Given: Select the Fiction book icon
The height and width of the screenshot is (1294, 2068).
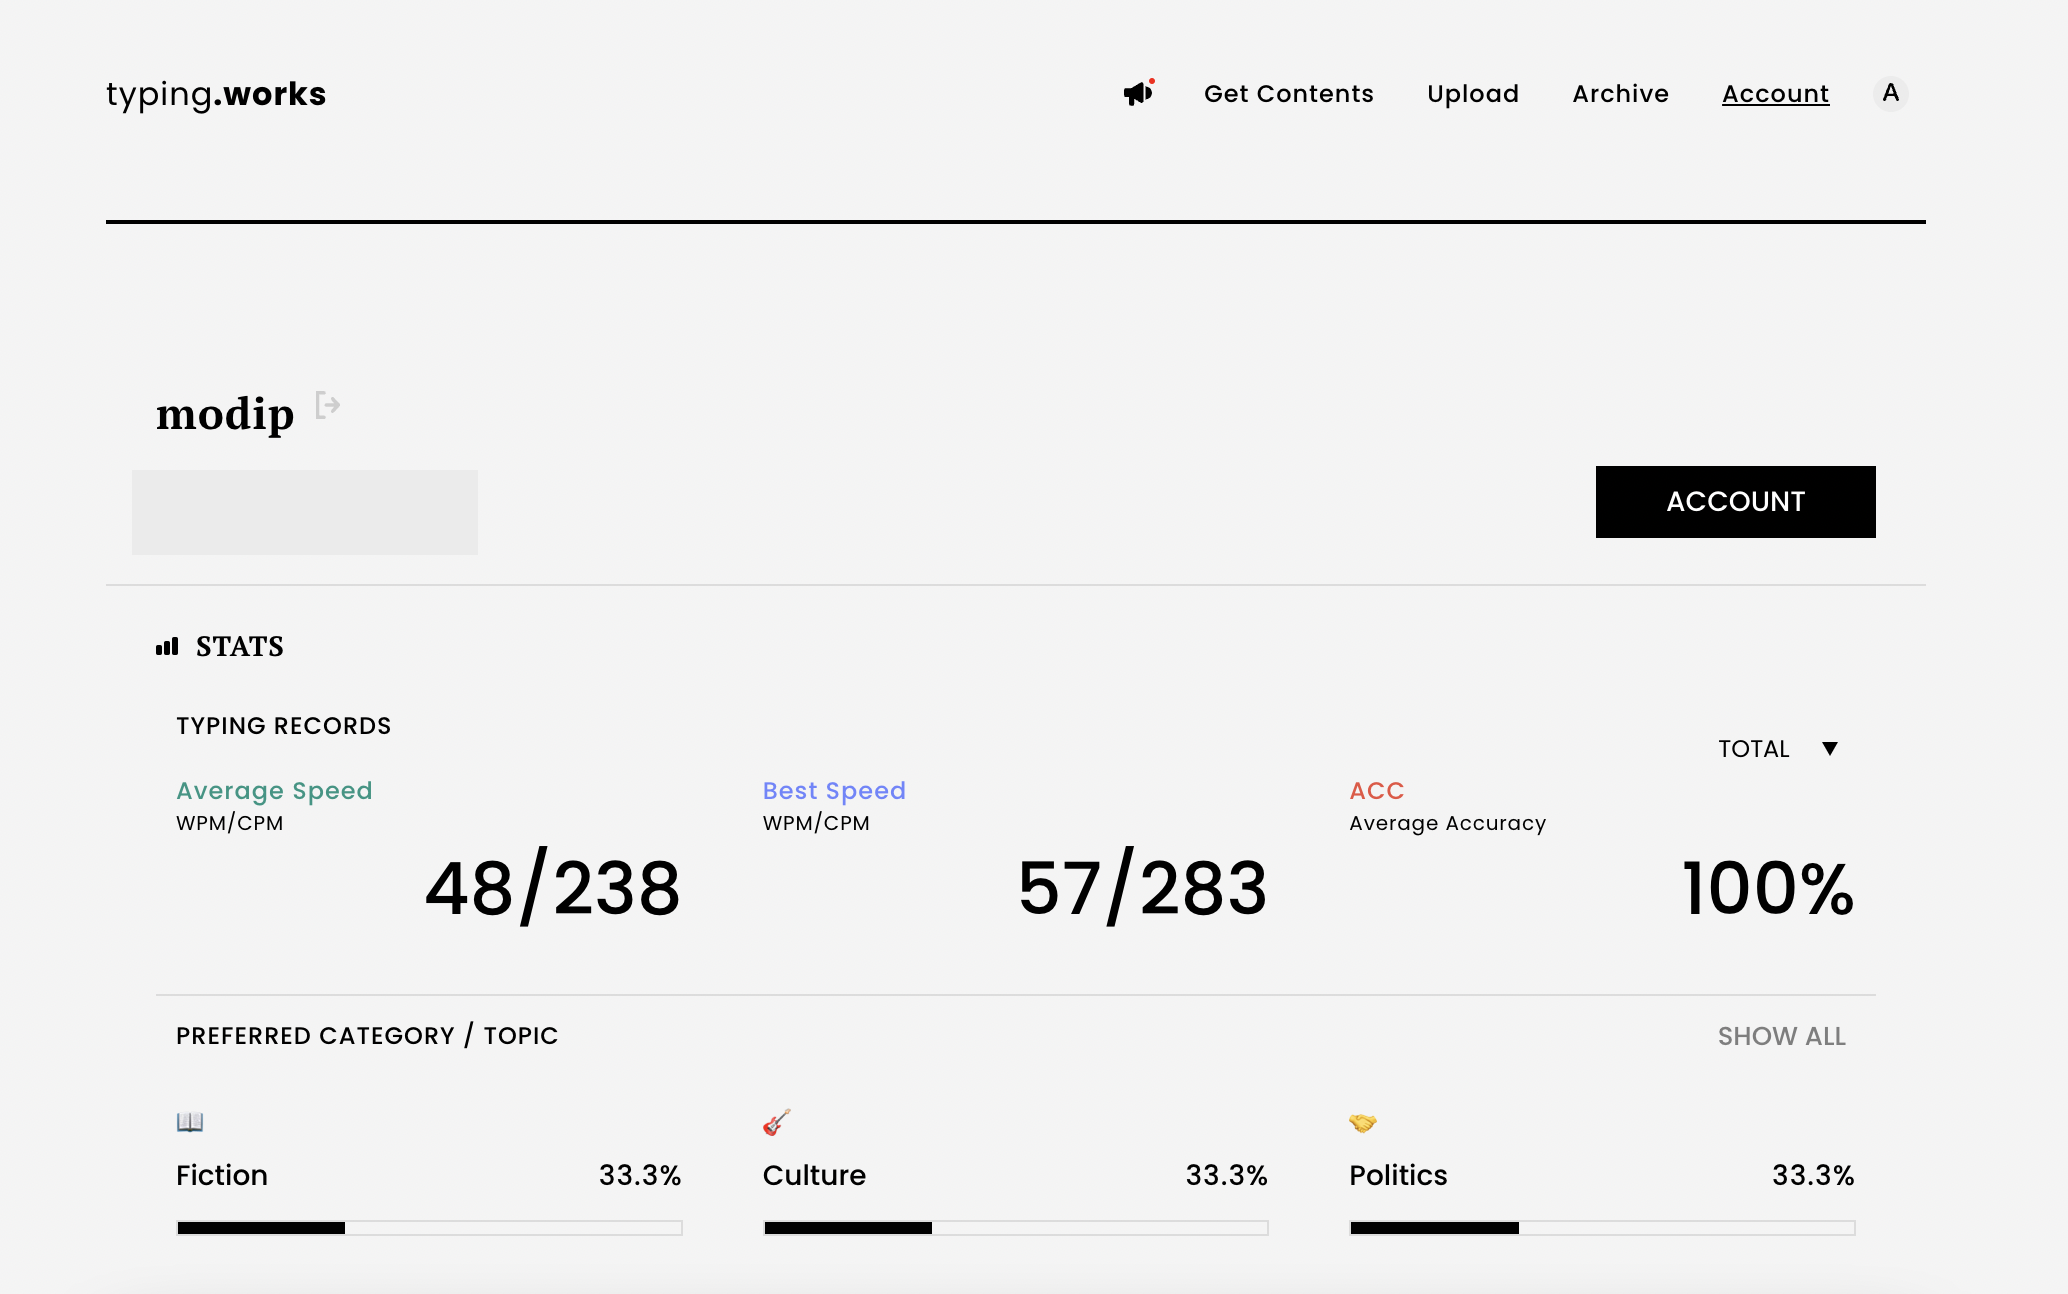Looking at the screenshot, I should 190,1122.
